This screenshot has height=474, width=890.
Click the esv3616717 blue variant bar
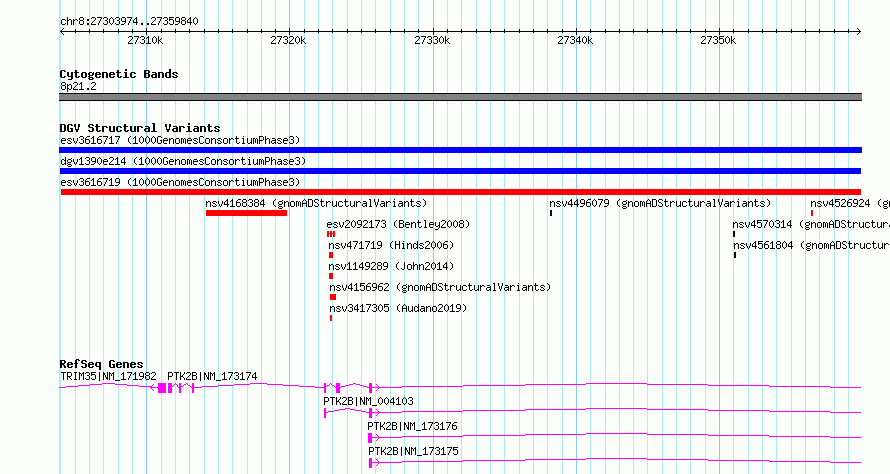[x=460, y=150]
